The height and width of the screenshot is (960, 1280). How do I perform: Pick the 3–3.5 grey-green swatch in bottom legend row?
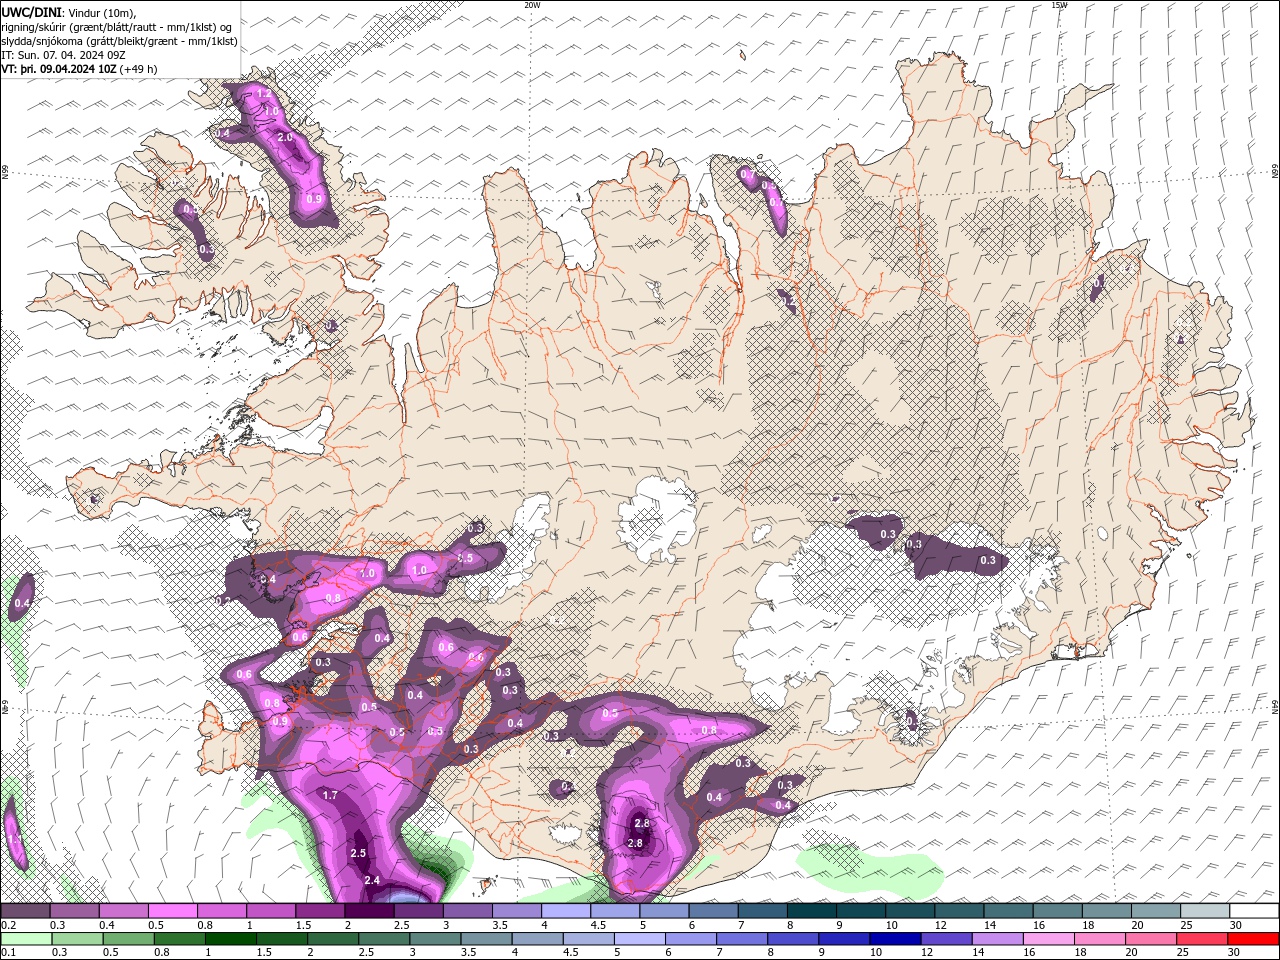tap(435, 939)
